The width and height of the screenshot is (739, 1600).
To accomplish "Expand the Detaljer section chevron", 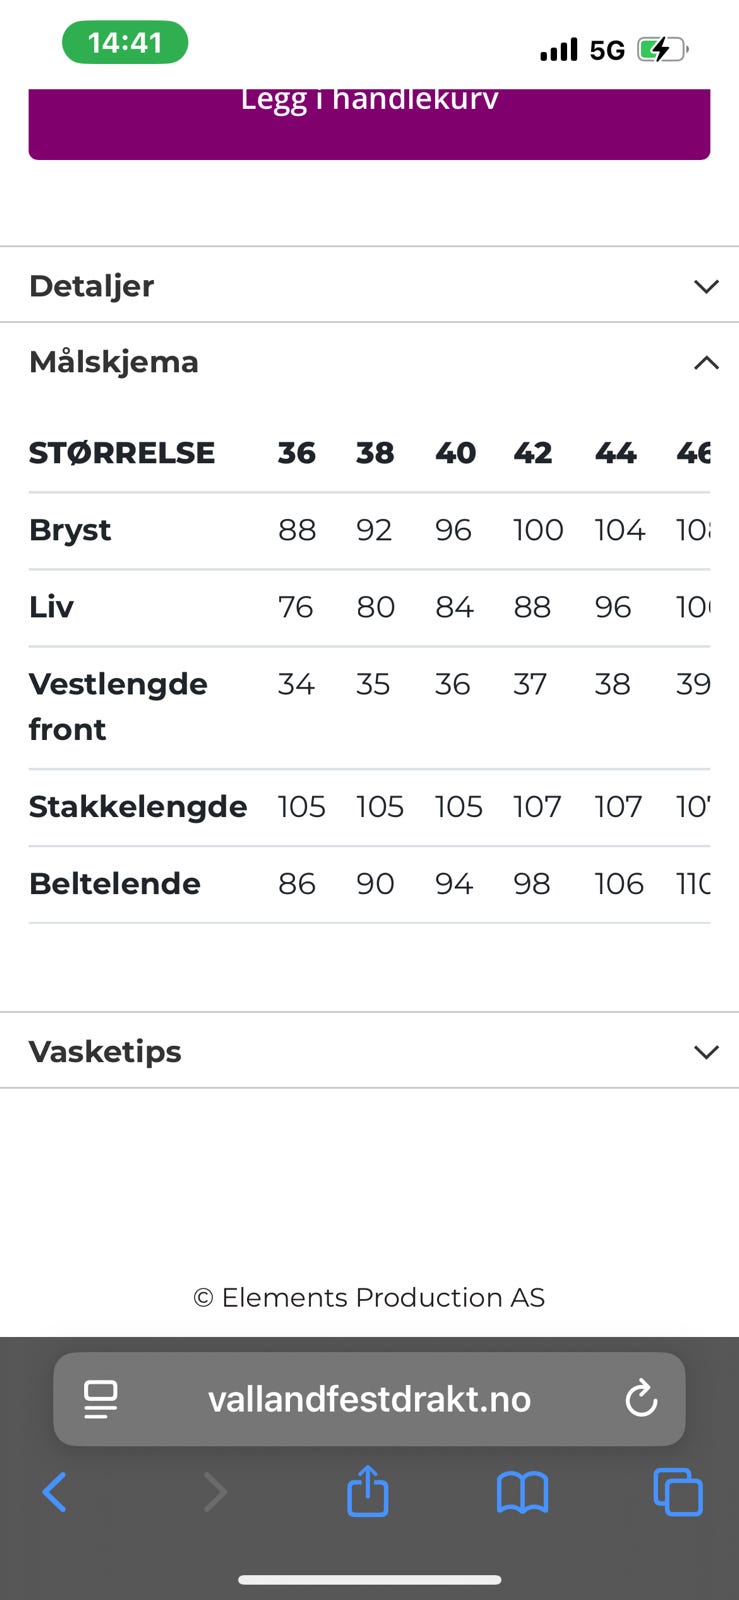I will [706, 287].
